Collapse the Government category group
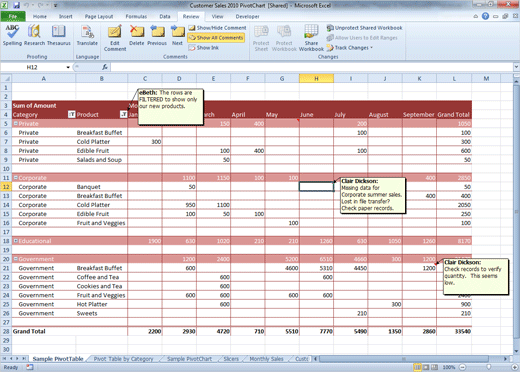 click(15, 259)
